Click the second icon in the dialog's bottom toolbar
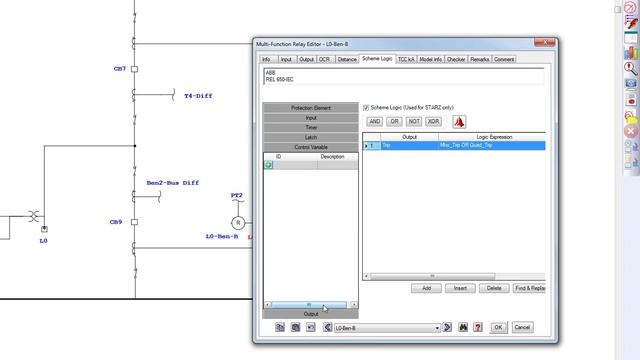The height and width of the screenshot is (360, 640). click(296, 327)
